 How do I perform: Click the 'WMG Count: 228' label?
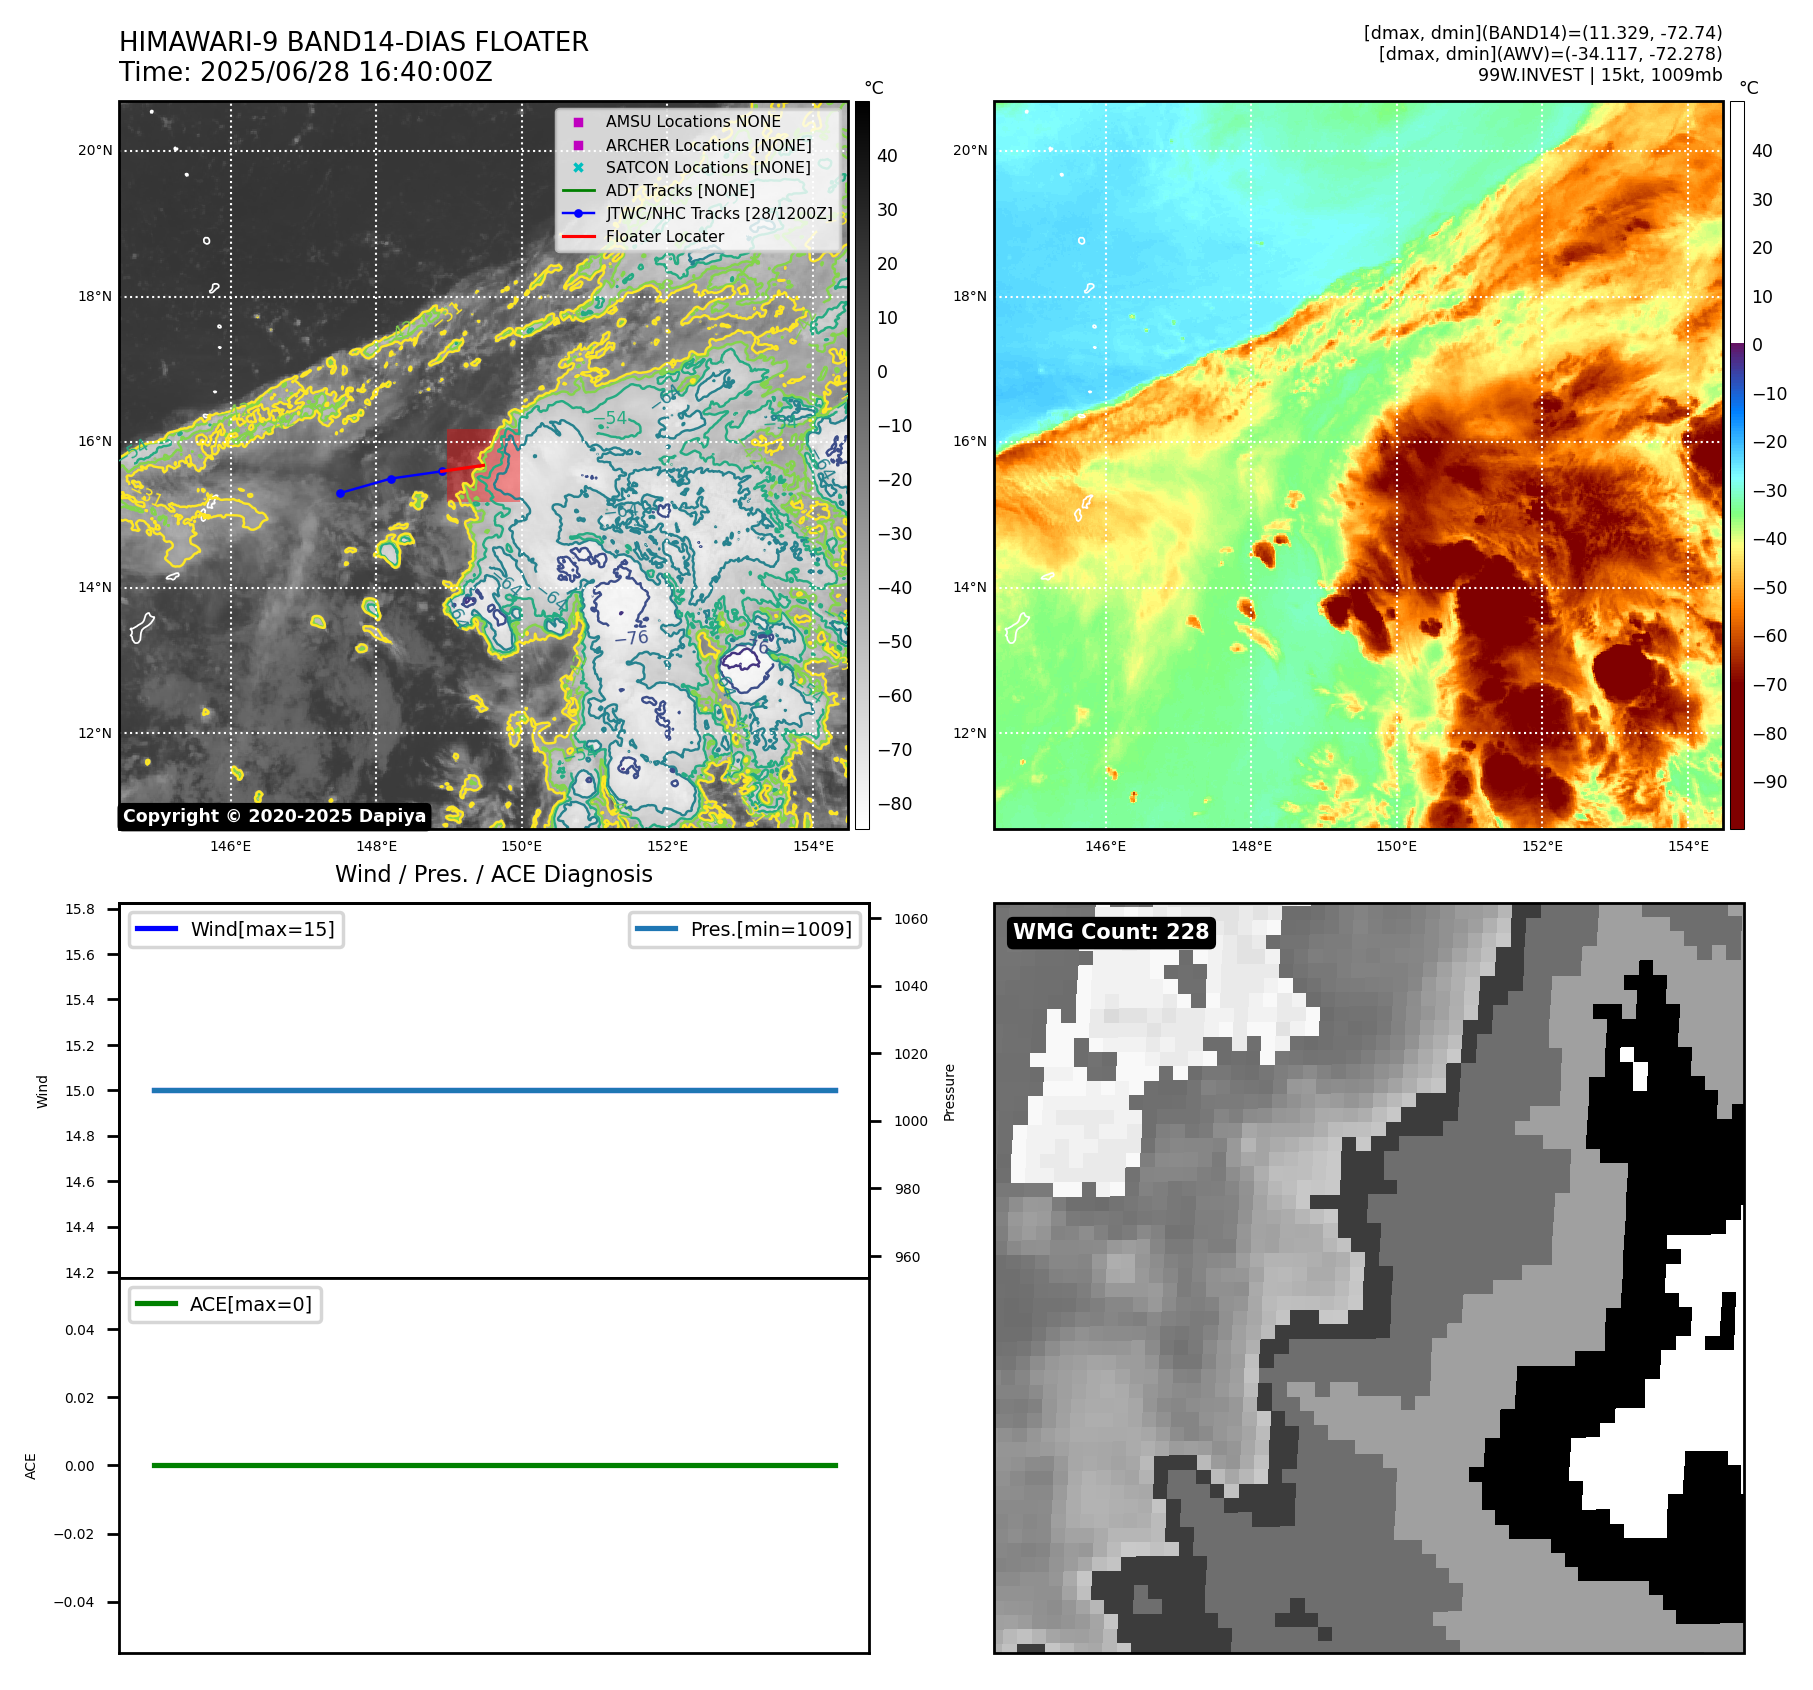pyautogui.click(x=1111, y=932)
